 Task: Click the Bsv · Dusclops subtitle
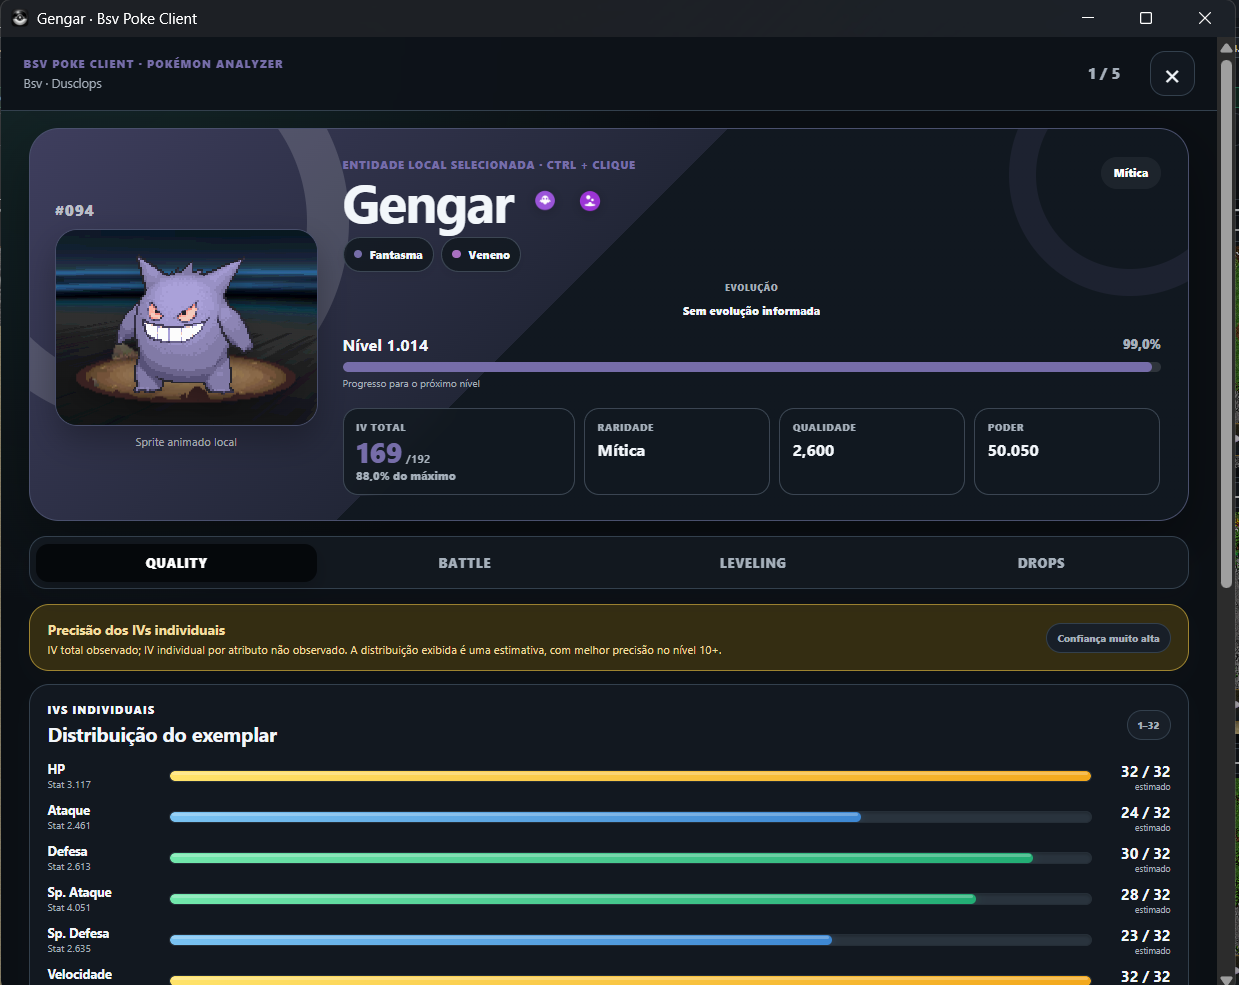[63, 84]
